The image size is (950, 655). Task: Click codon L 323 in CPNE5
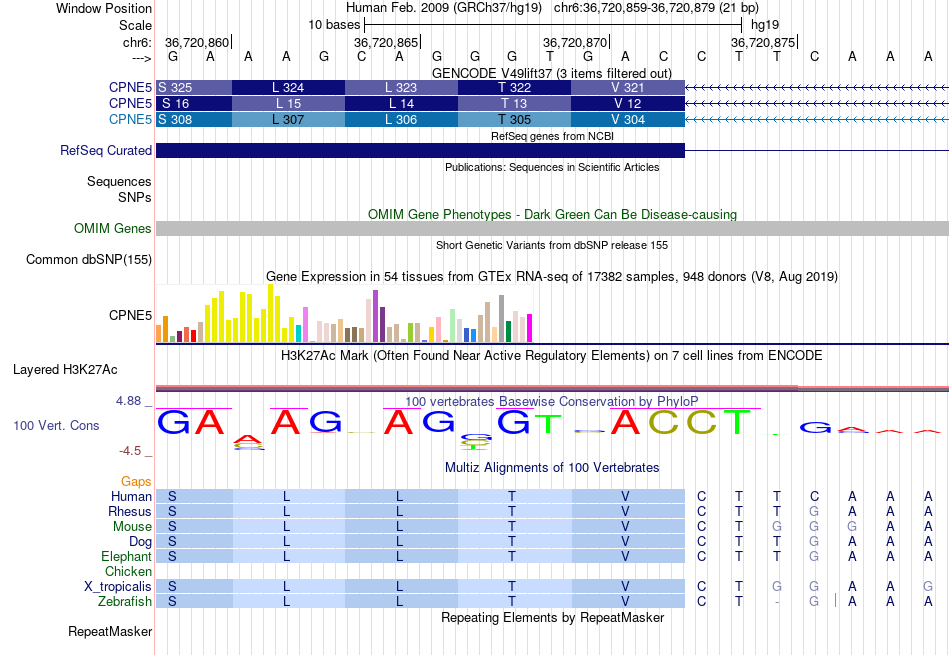pos(402,87)
